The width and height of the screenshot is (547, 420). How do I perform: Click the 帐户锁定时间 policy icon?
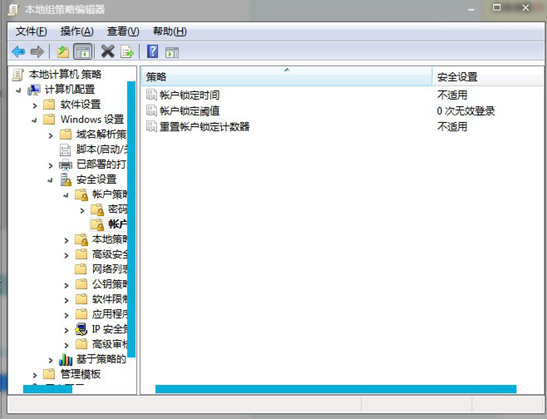point(151,95)
